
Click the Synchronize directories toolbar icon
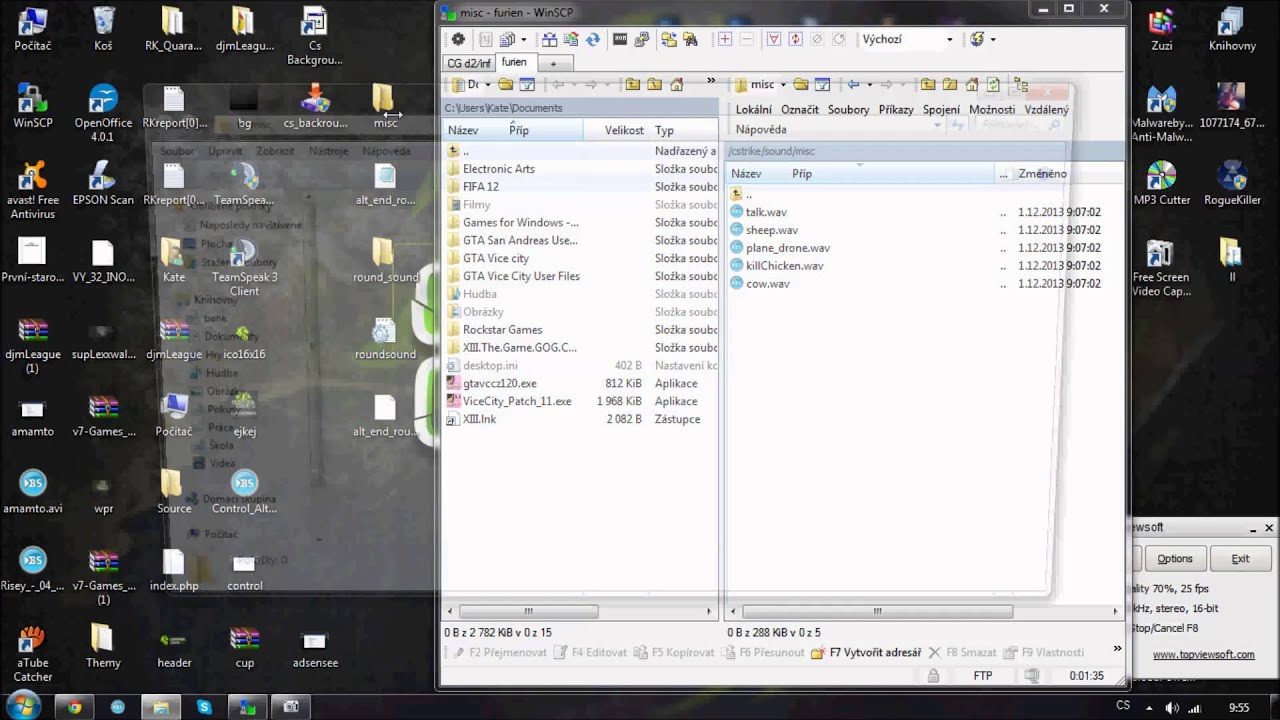pyautogui.click(x=571, y=39)
